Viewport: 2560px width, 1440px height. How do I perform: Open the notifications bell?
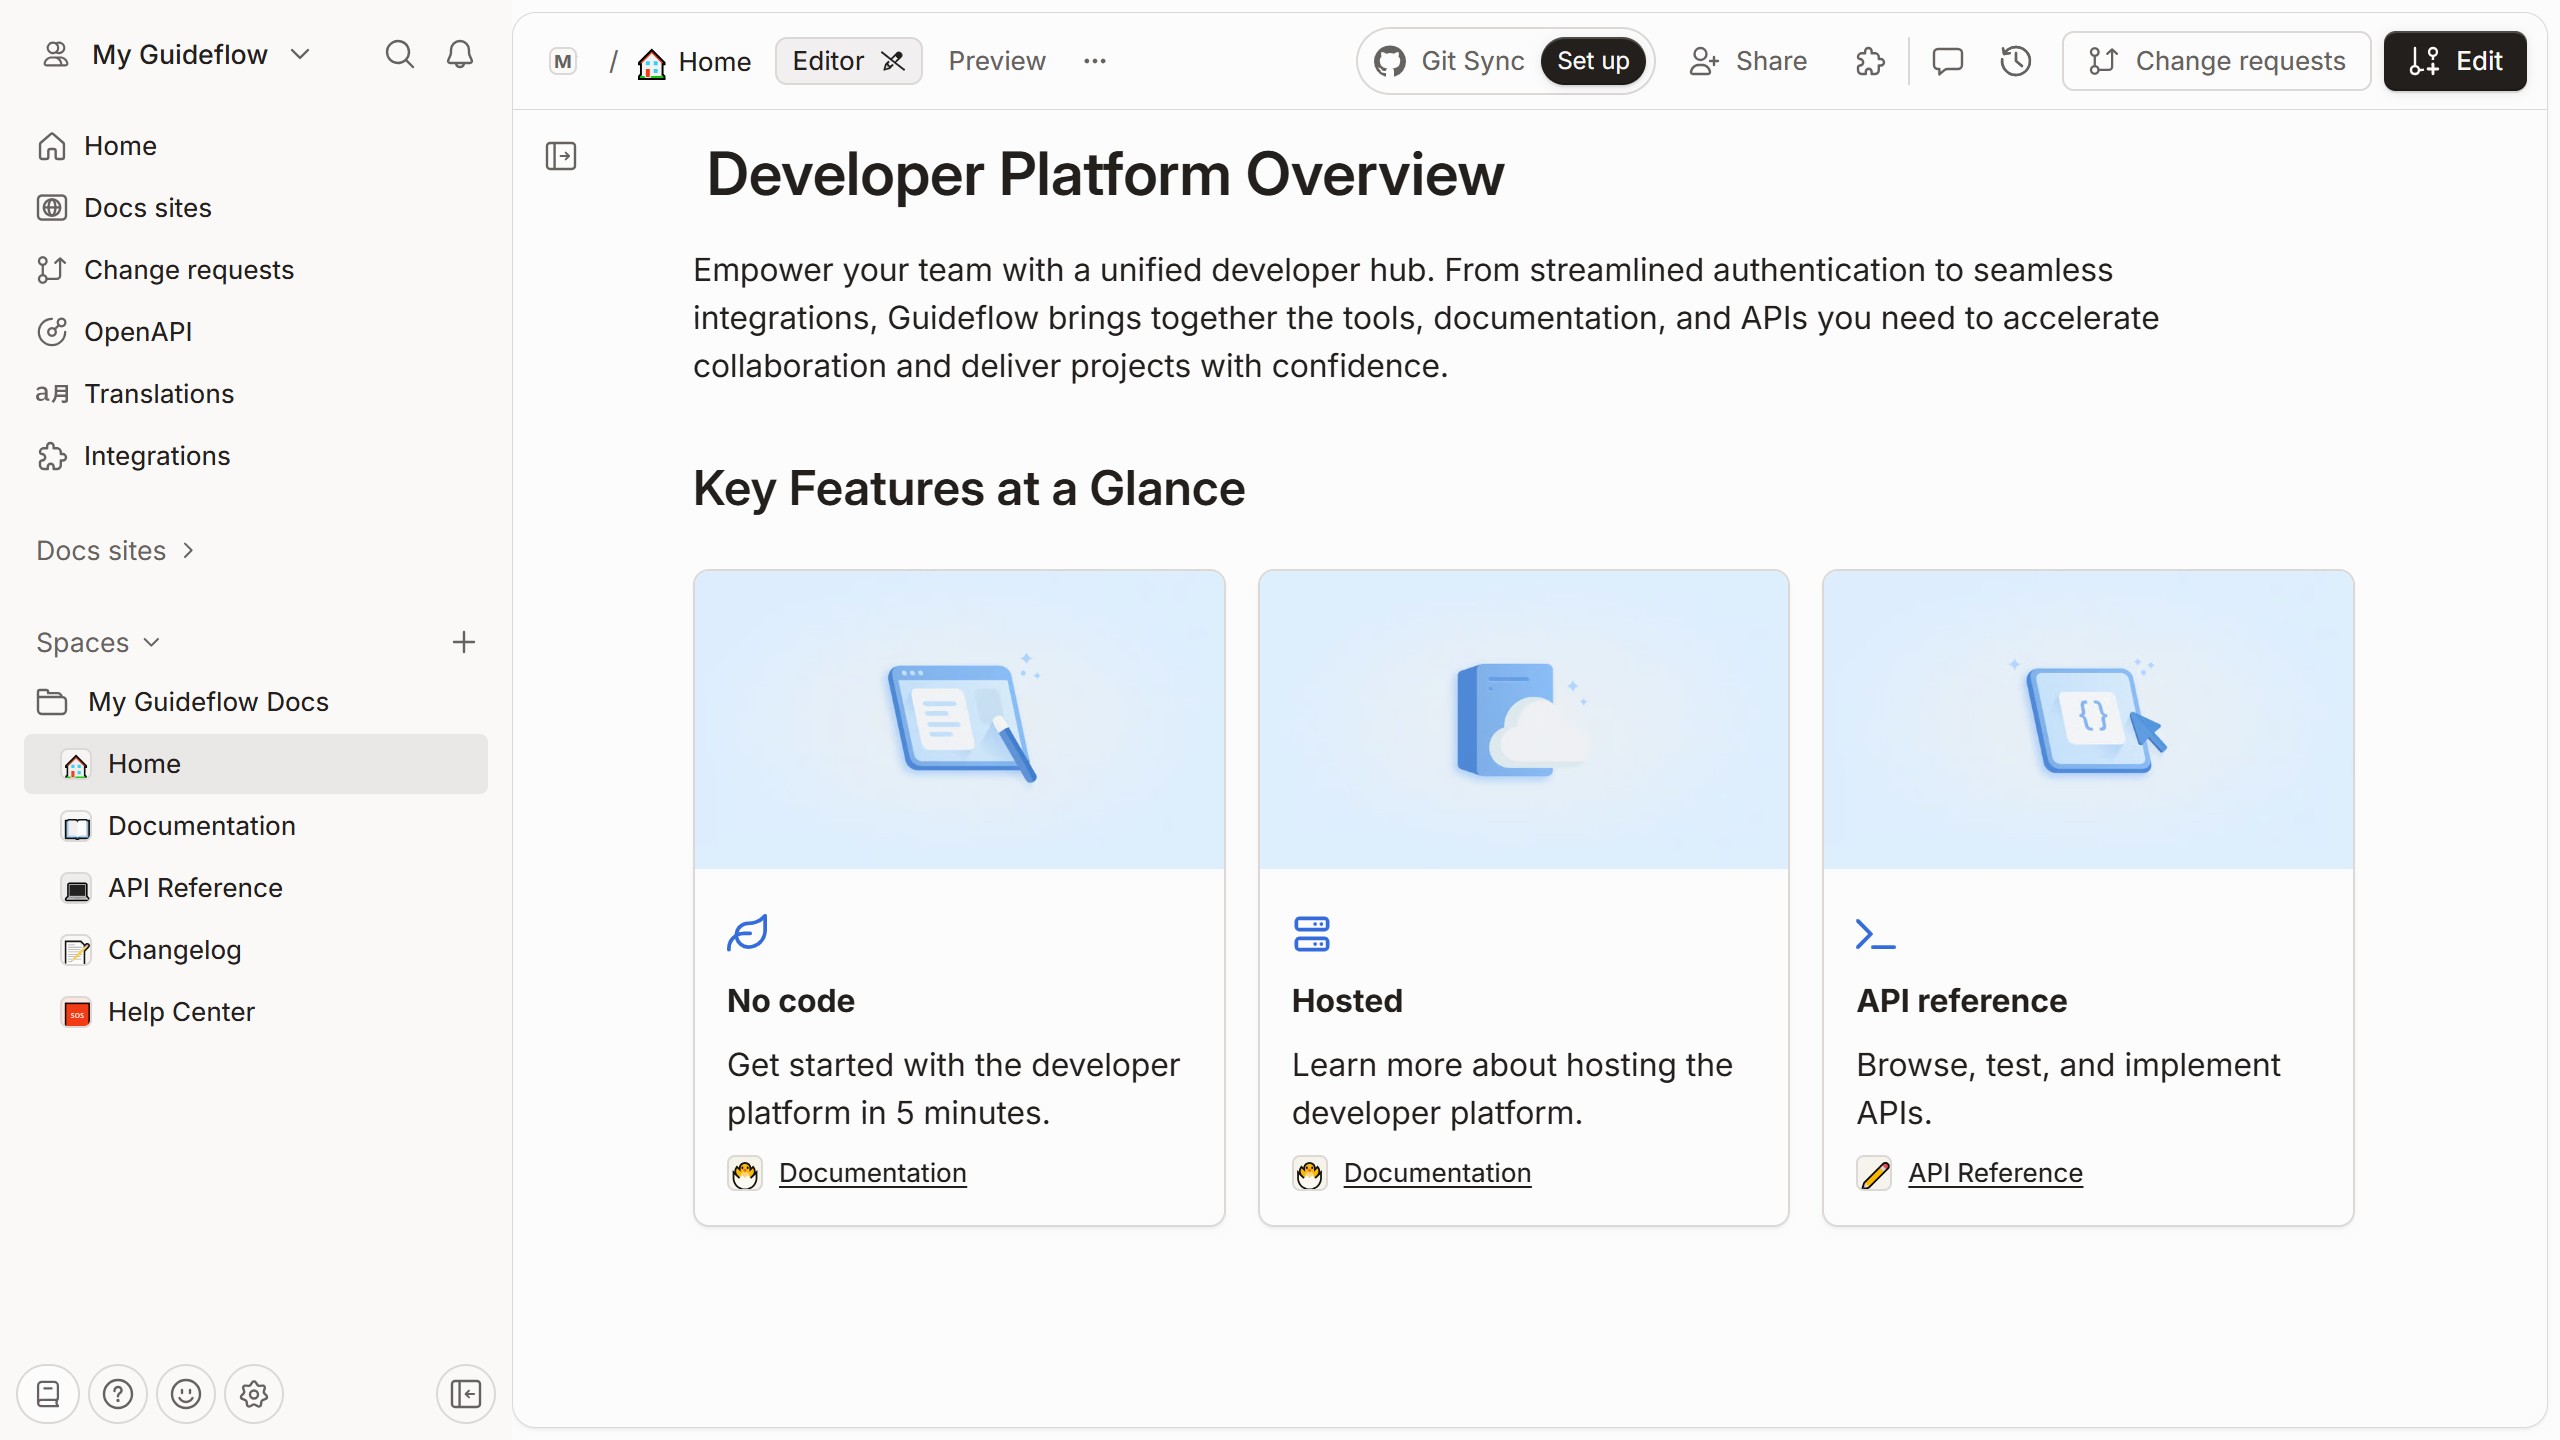(460, 54)
